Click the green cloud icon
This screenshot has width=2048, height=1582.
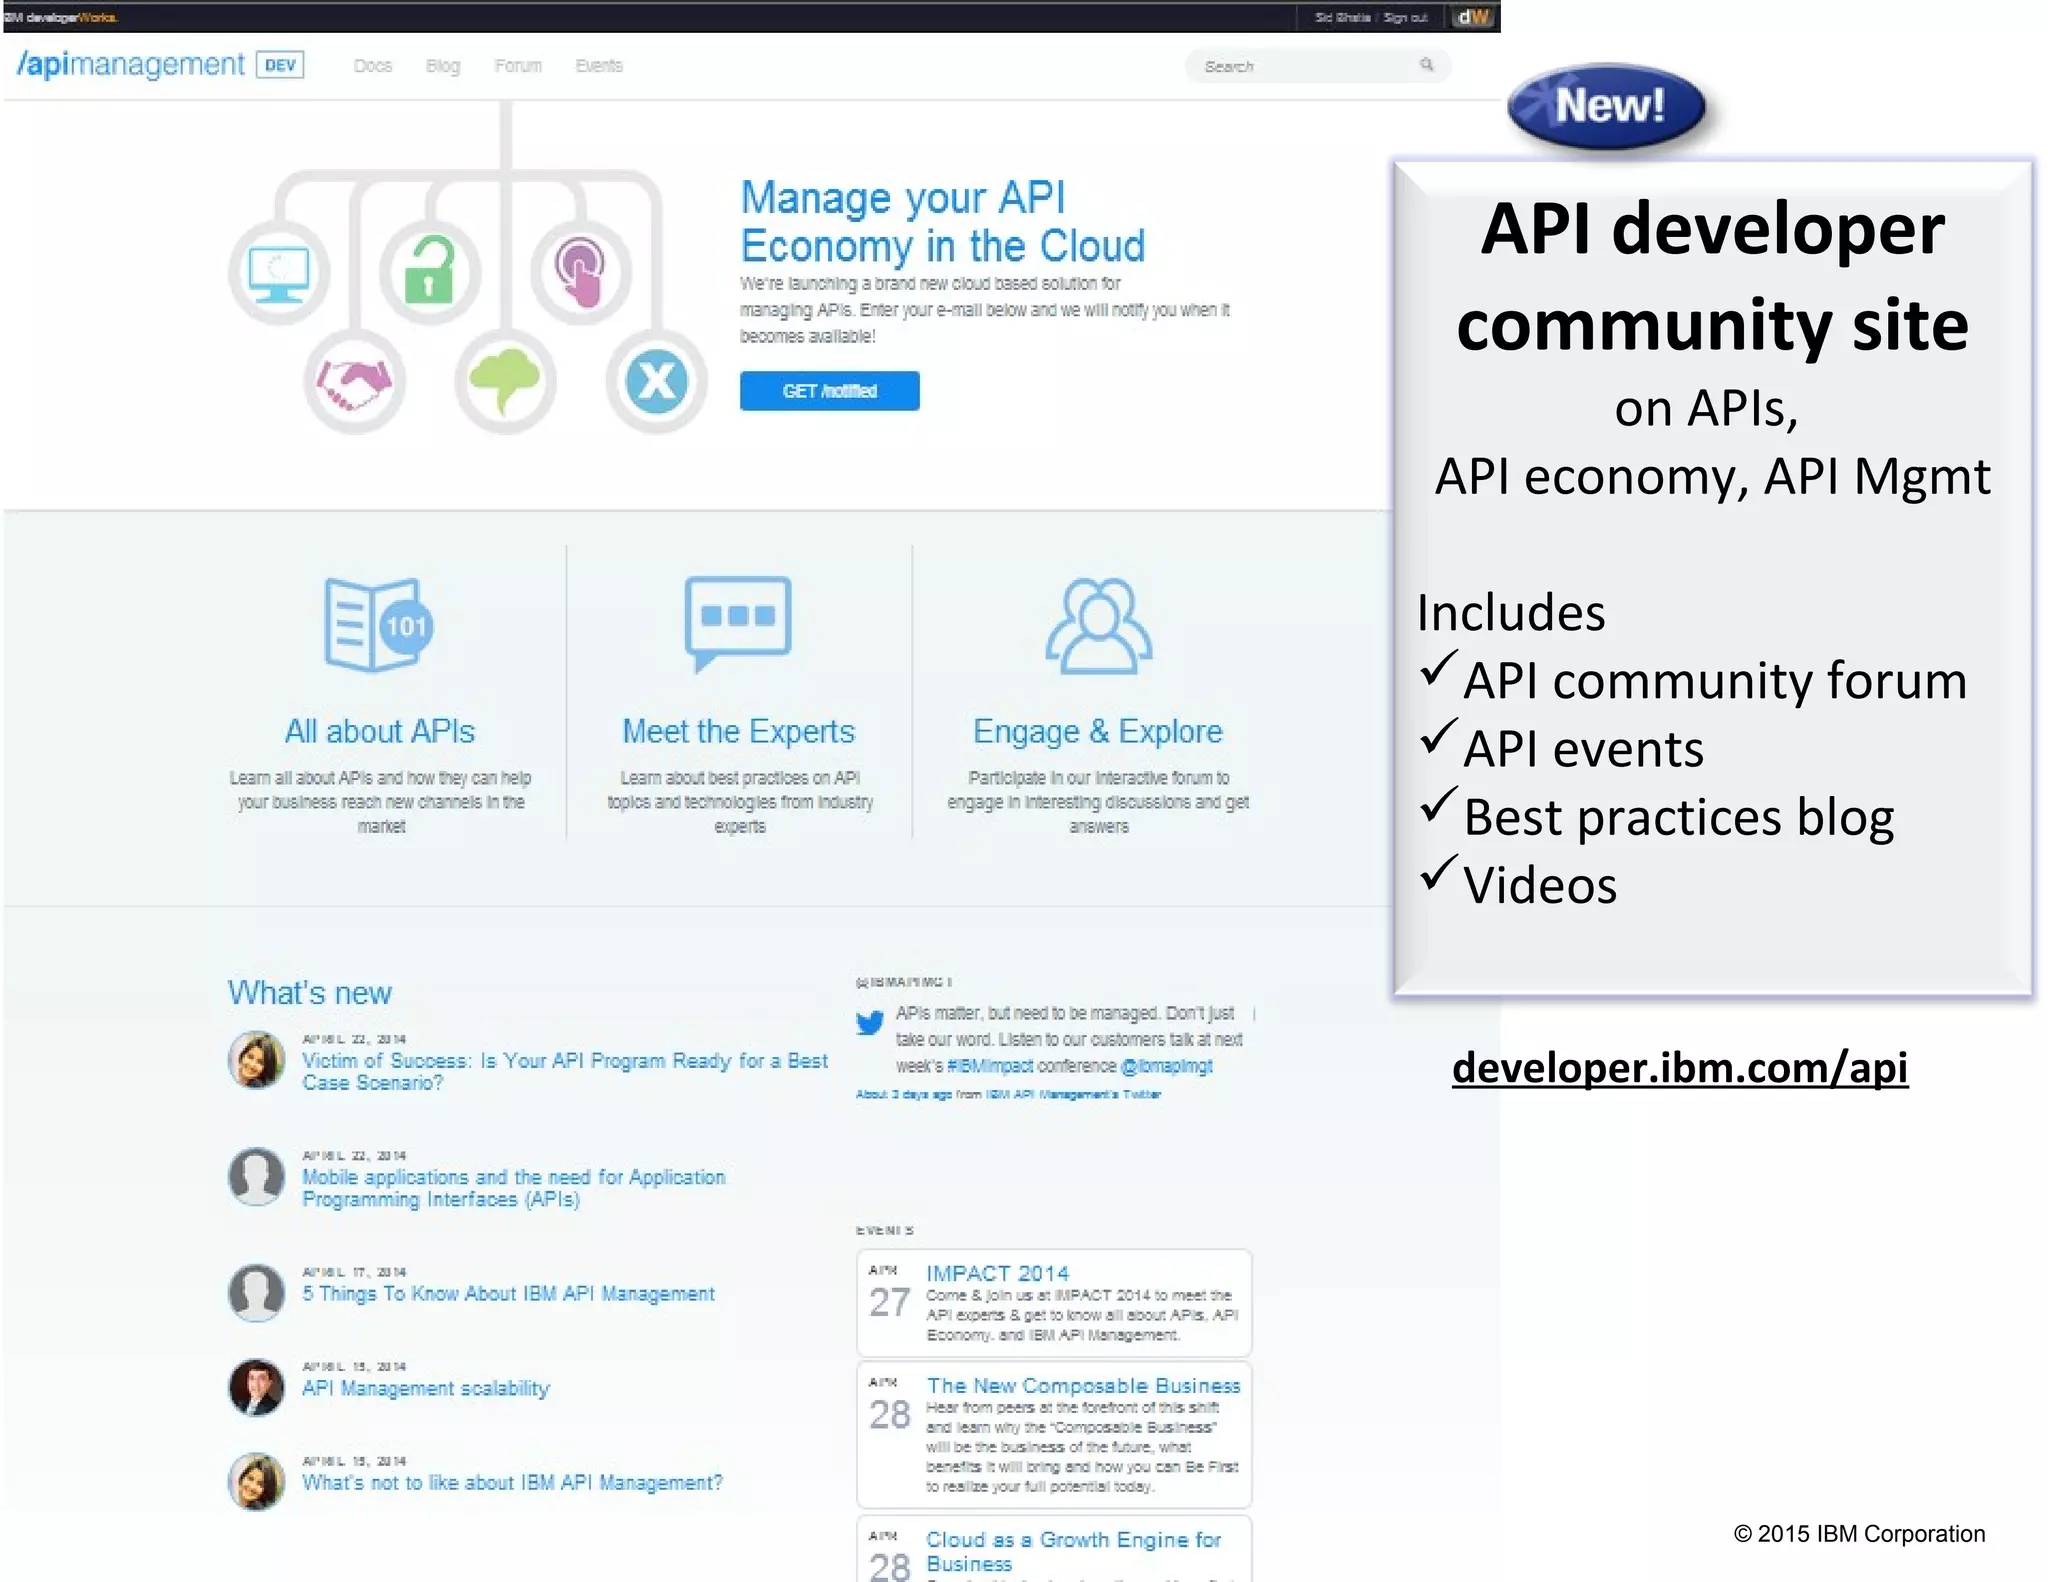505,382
